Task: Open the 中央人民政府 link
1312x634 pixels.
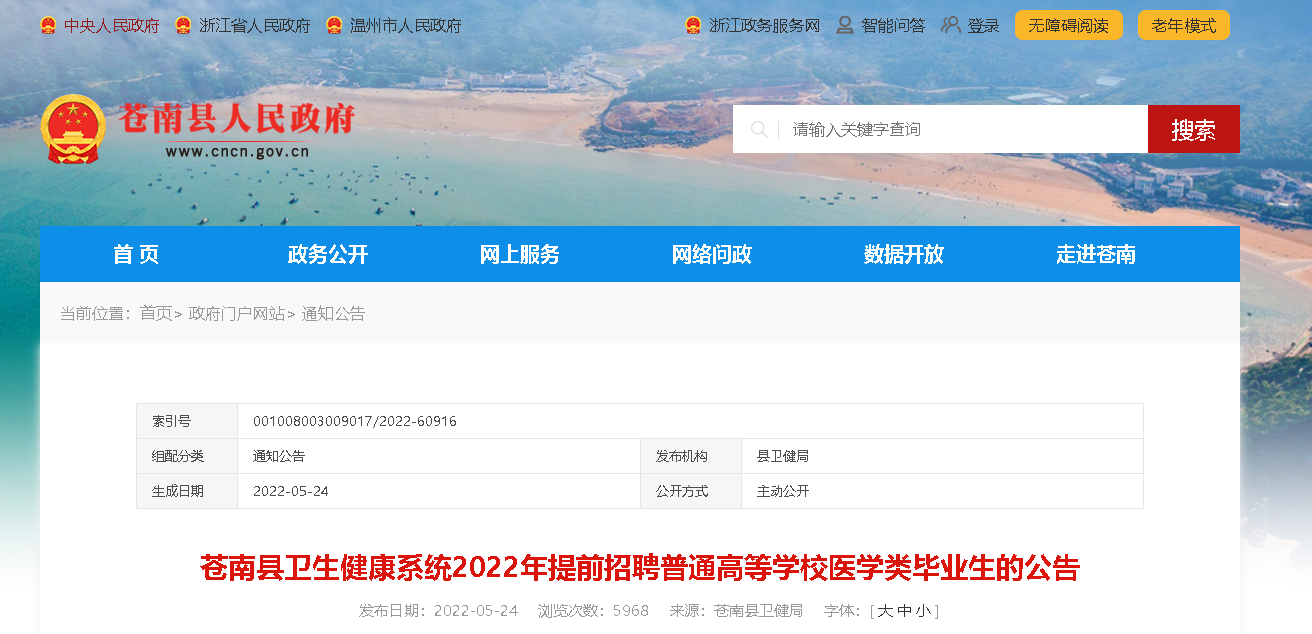Action: [111, 26]
